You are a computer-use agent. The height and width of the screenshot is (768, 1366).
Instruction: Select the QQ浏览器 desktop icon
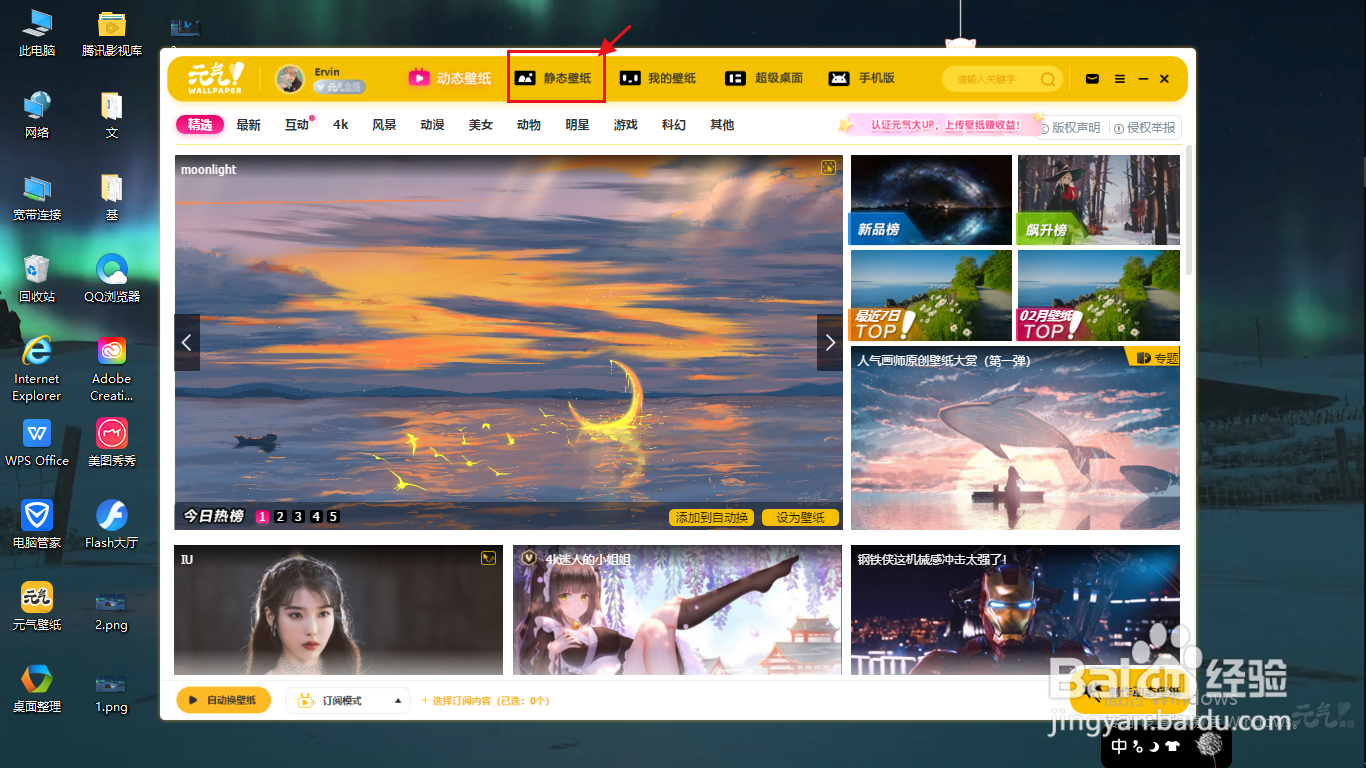point(112,278)
